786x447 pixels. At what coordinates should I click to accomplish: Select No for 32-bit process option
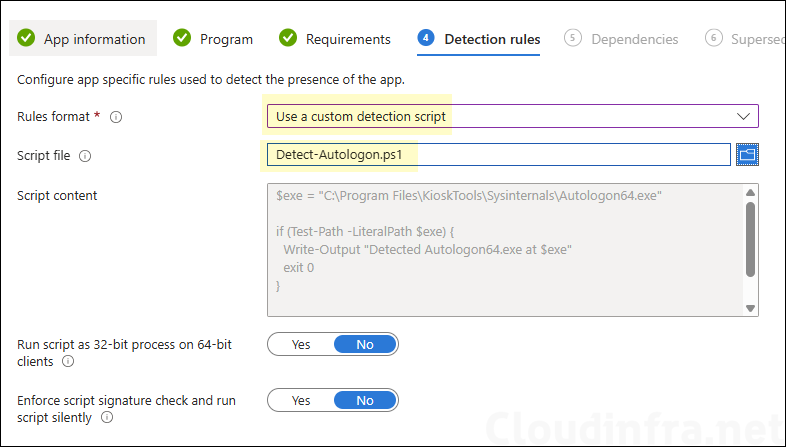[364, 344]
